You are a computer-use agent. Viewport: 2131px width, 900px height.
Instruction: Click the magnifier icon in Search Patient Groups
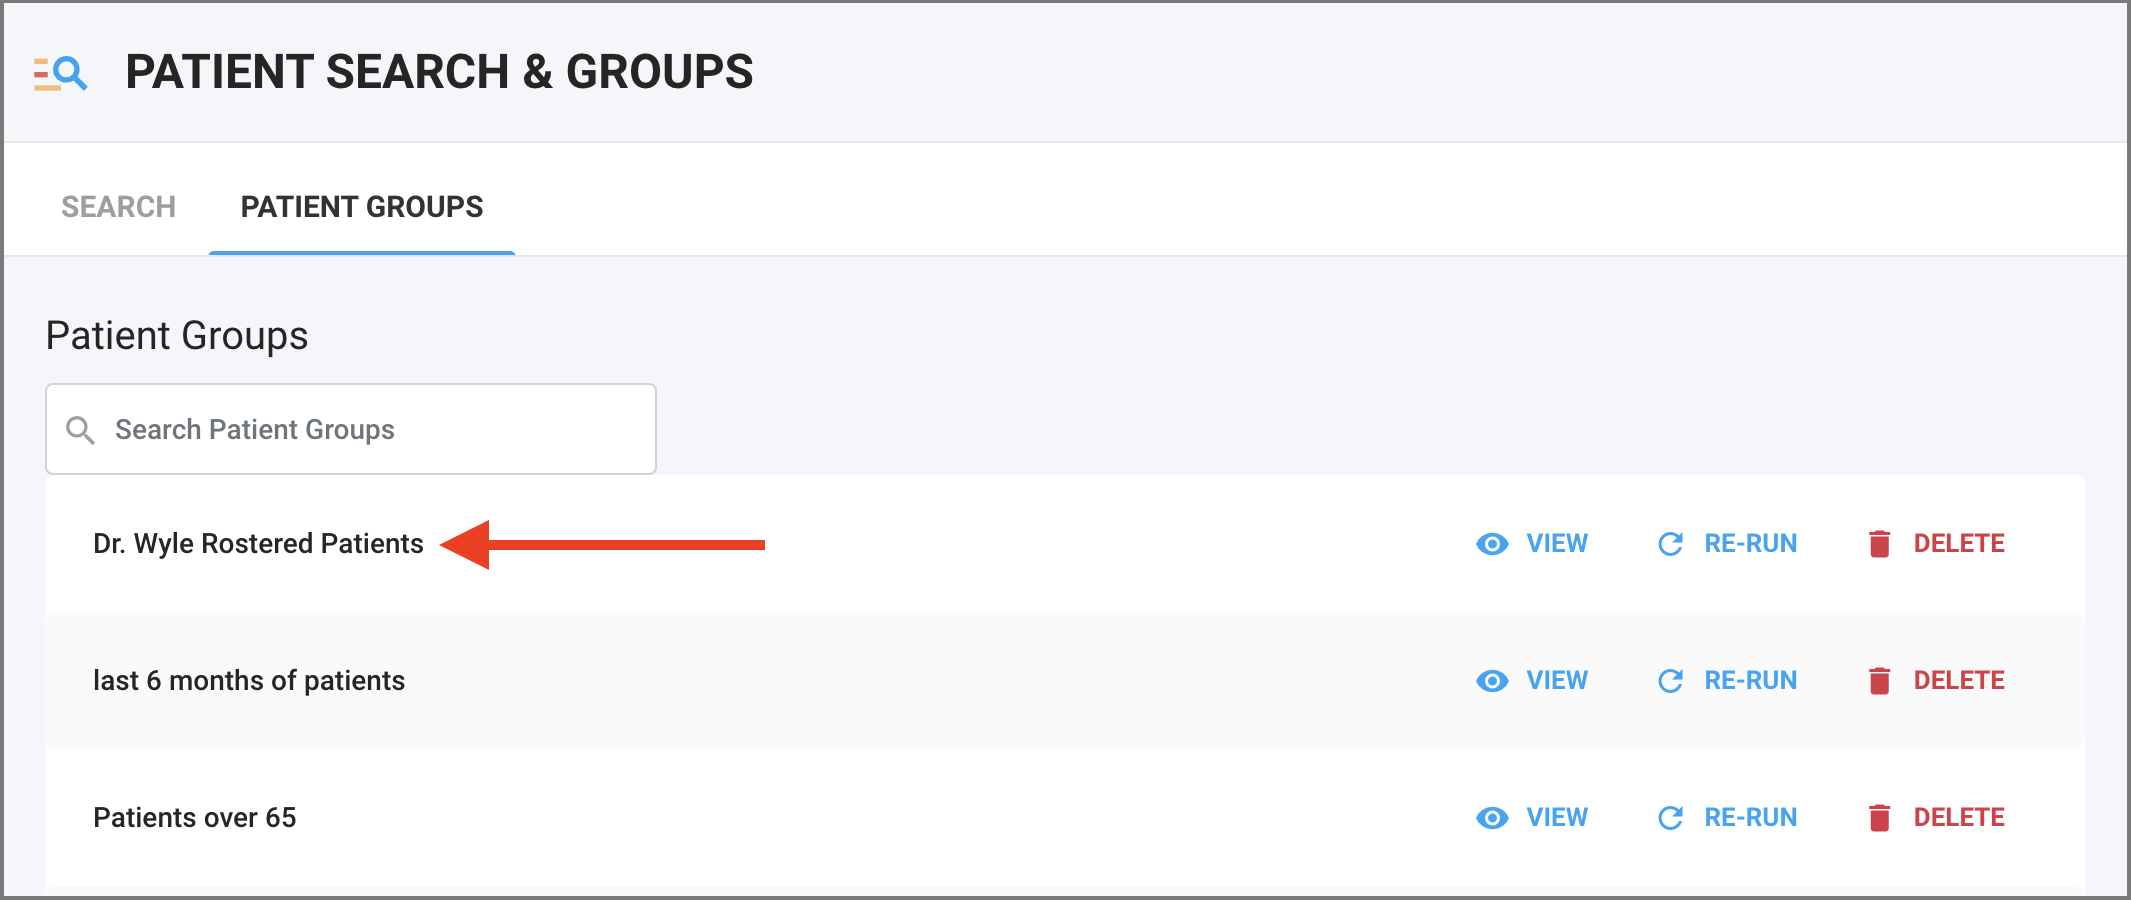[80, 430]
